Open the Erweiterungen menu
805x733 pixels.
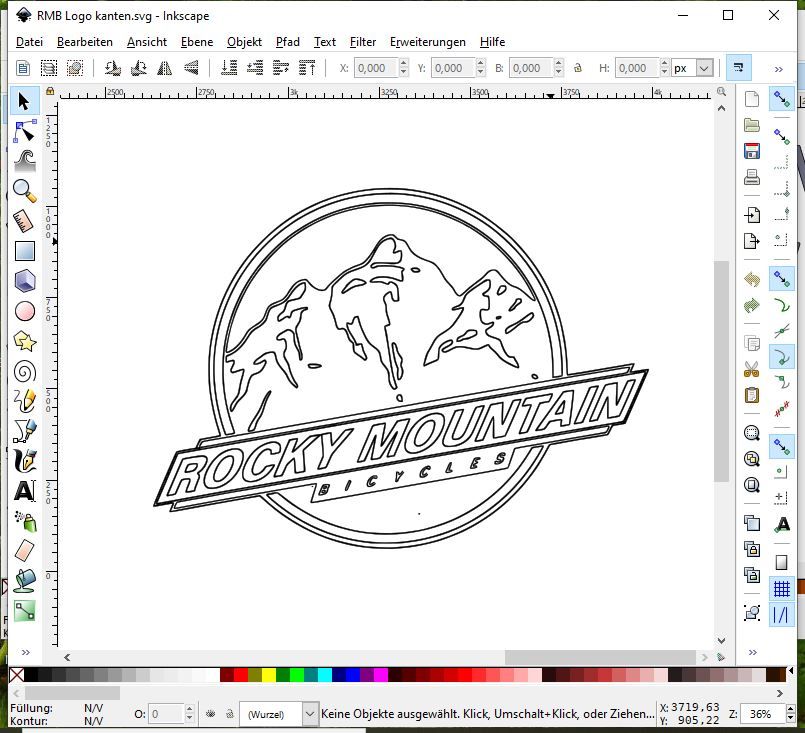[x=427, y=42]
